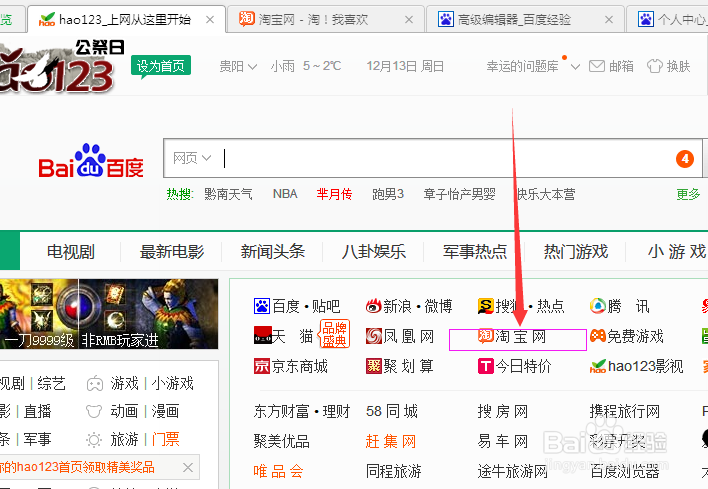Open 途牛旅游网 link
This screenshot has width=708, height=489.
tap(512, 471)
